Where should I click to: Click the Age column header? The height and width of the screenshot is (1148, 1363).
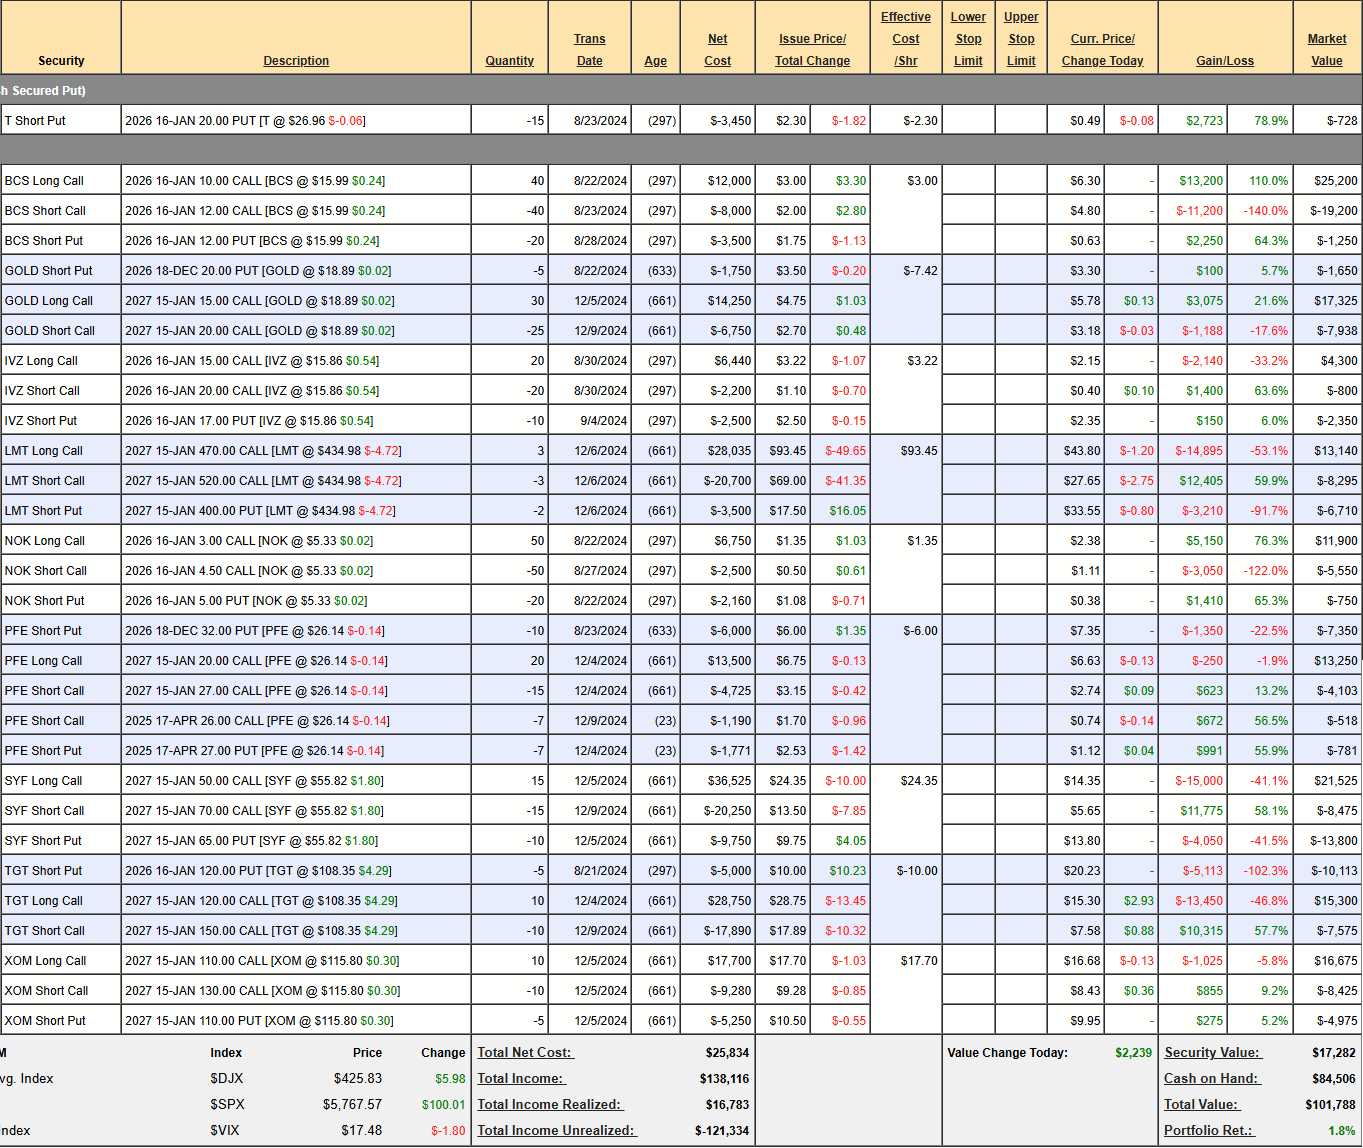click(655, 61)
